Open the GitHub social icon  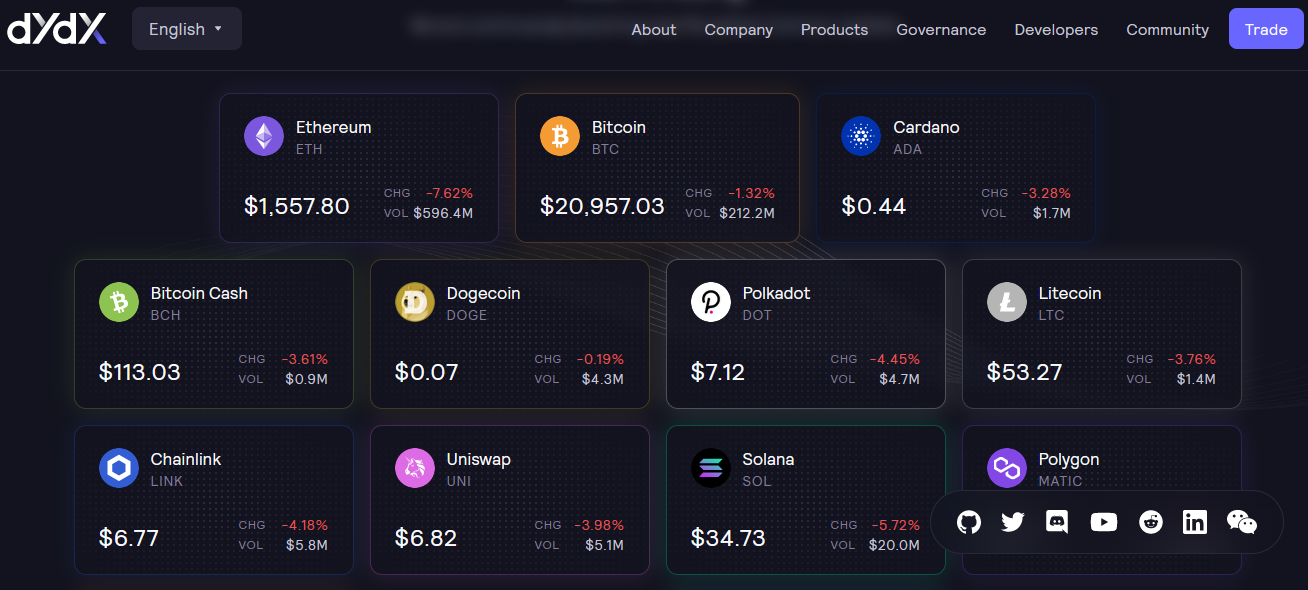coord(968,522)
